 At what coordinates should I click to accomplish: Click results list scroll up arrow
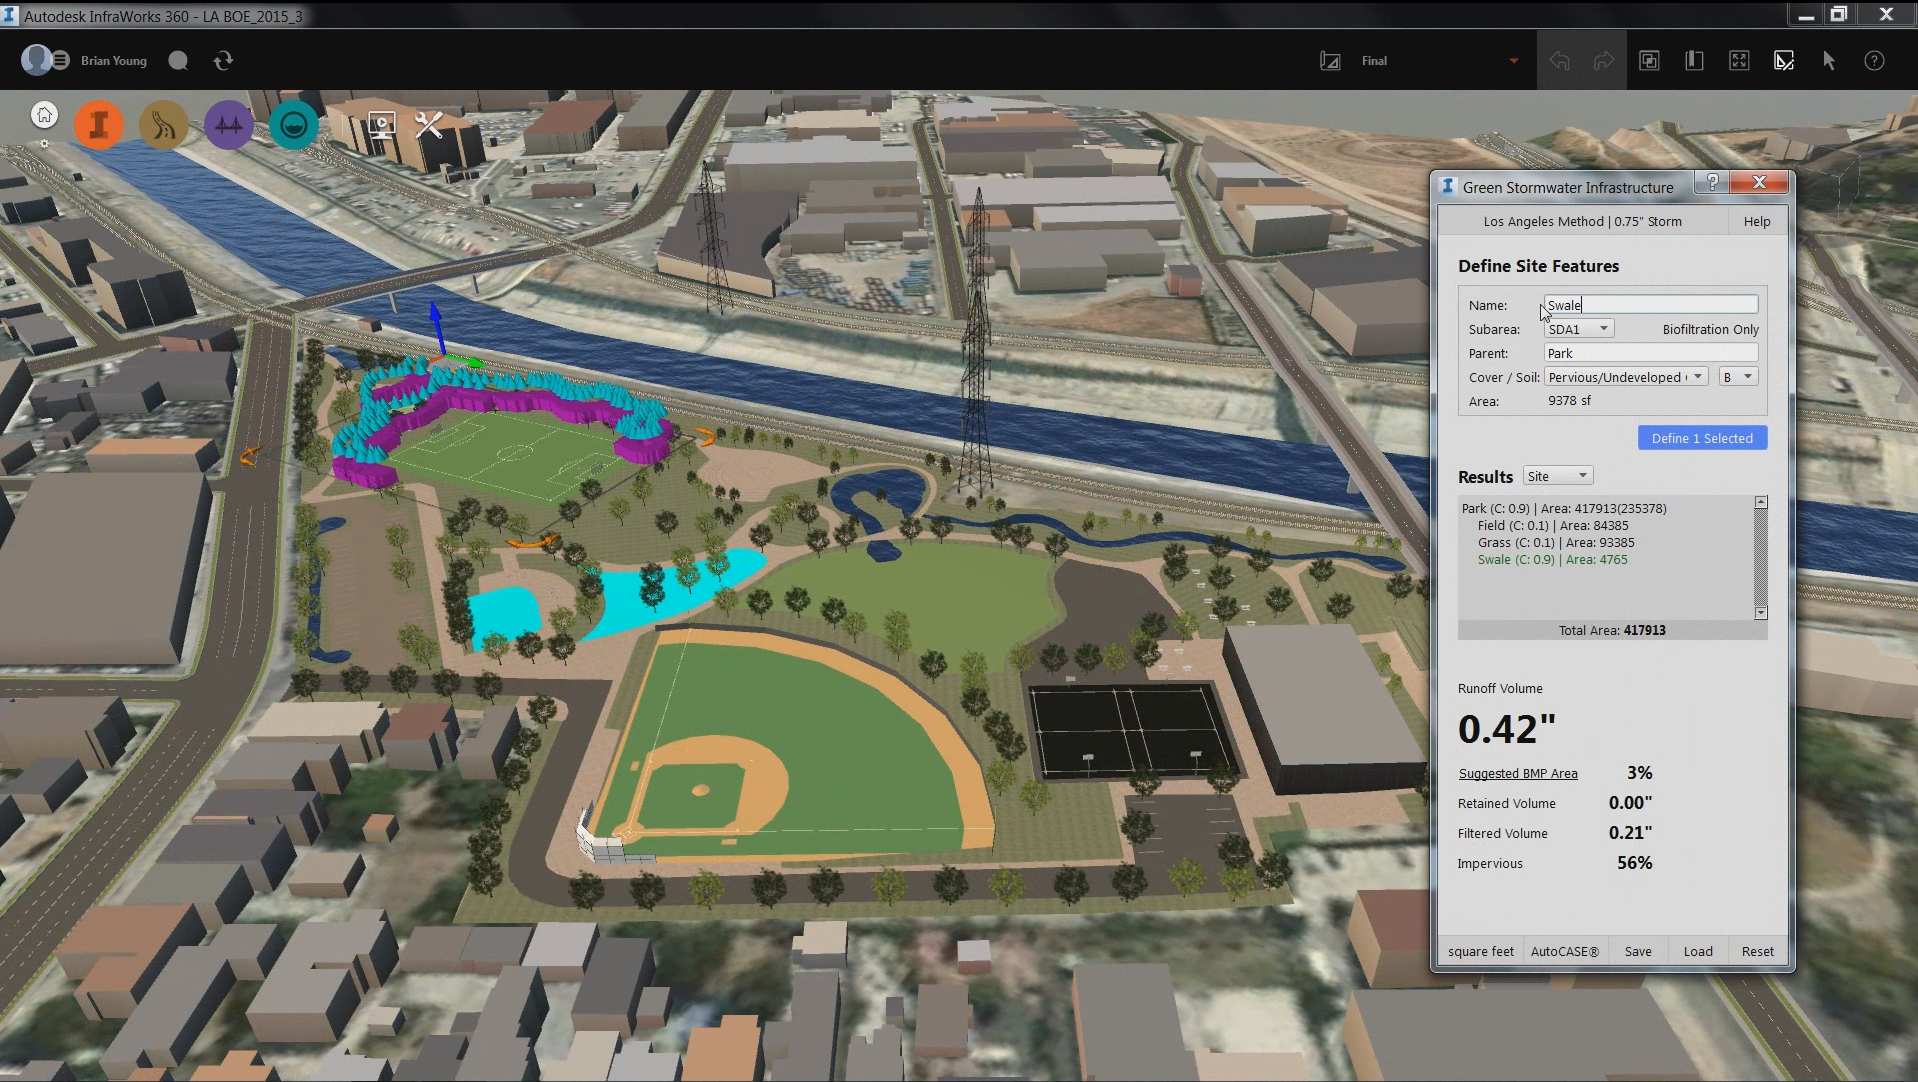(1761, 503)
